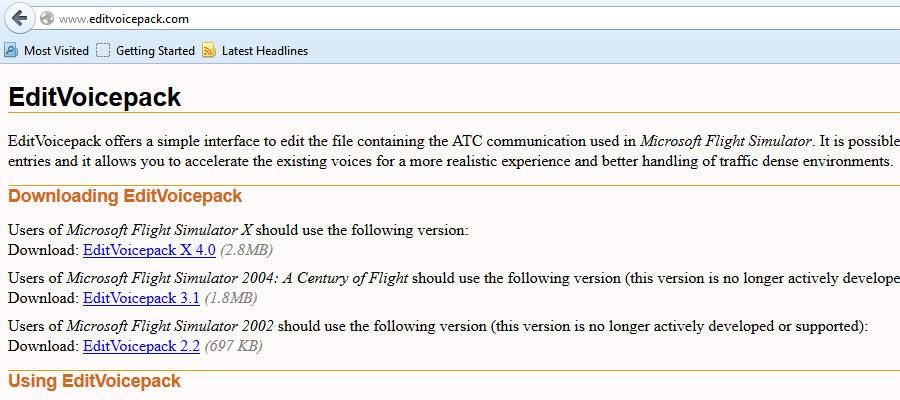
Task: Click the (697 KB) file size text
Action: click(x=234, y=346)
